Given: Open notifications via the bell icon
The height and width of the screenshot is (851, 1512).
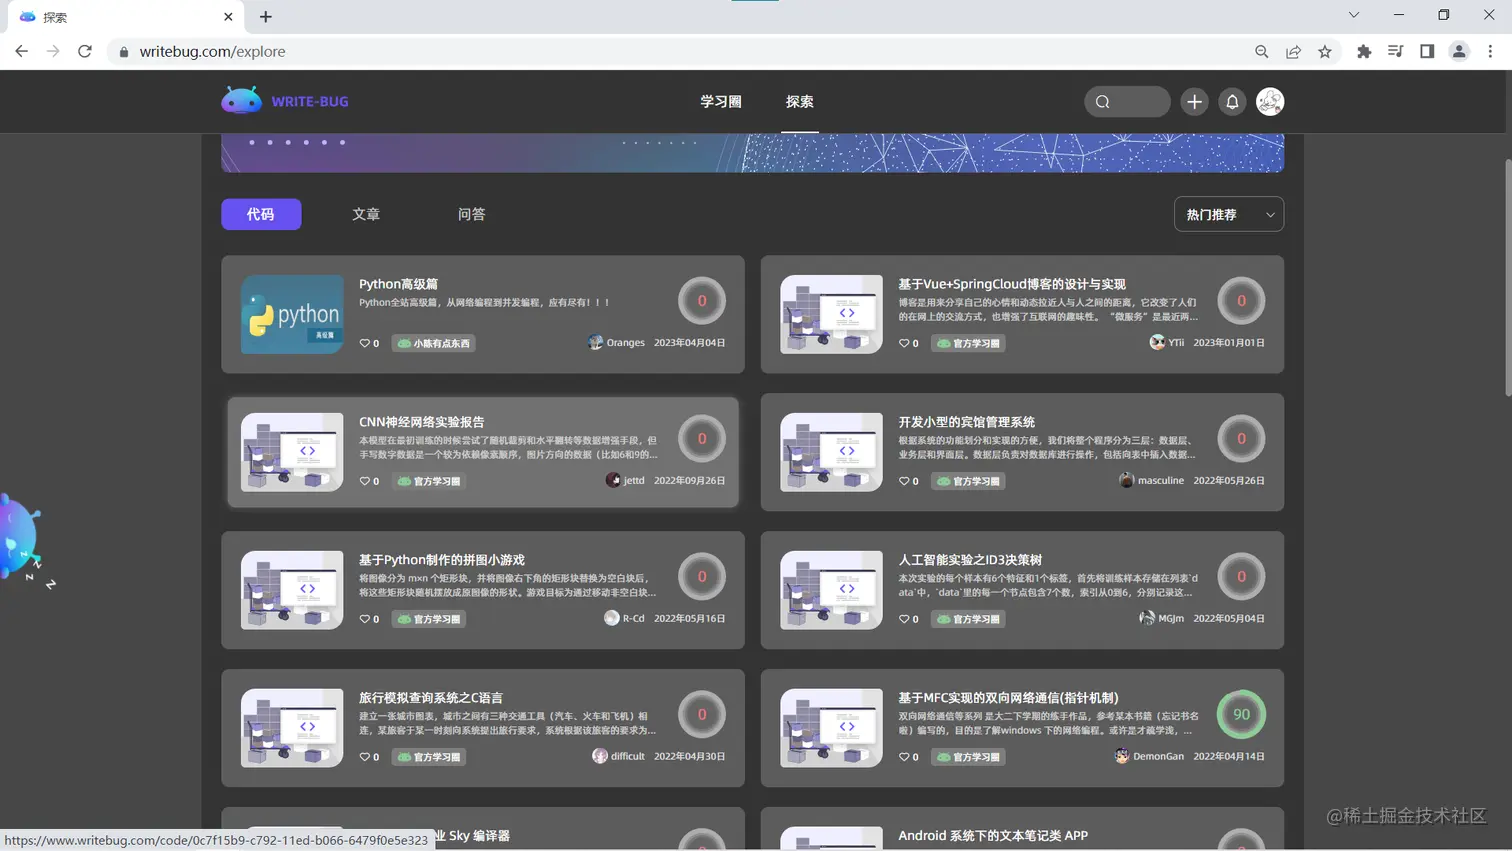Looking at the screenshot, I should [1232, 101].
